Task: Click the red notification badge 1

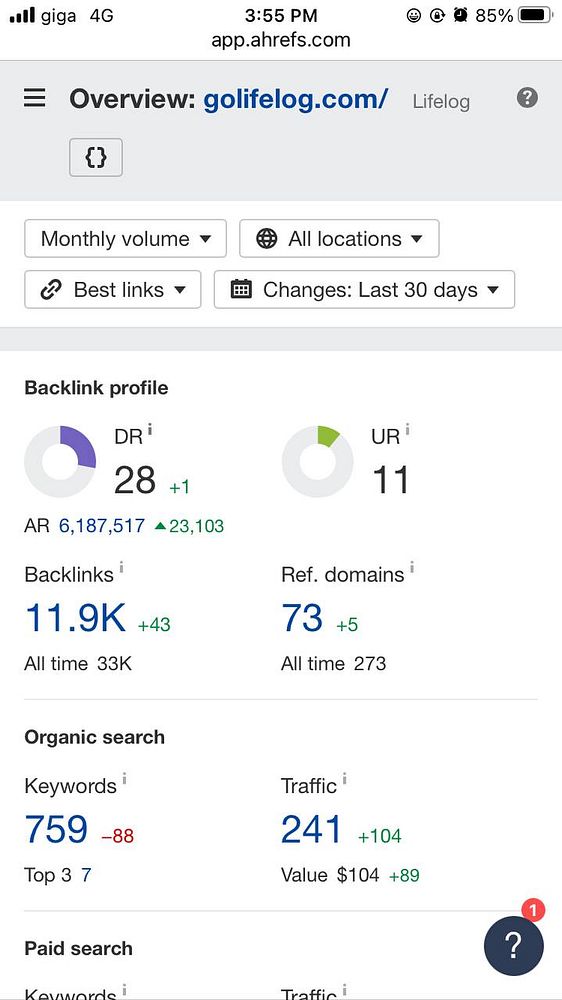Action: pyautogui.click(x=533, y=910)
